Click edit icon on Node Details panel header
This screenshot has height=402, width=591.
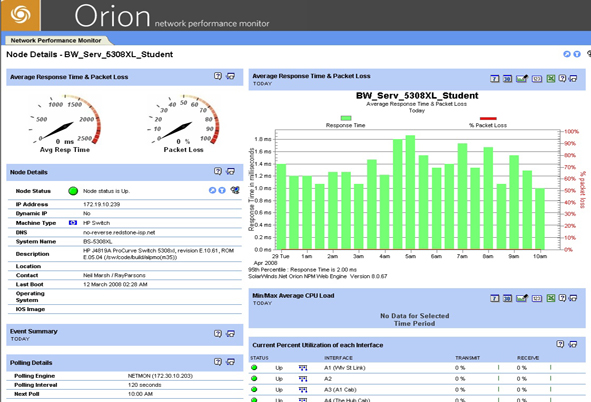(x=231, y=171)
